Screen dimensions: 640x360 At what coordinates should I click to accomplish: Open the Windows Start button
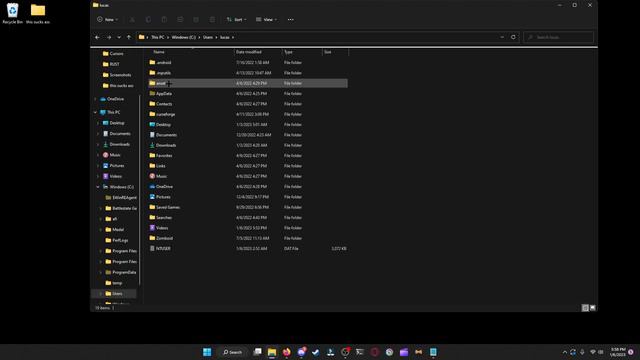tap(207, 352)
